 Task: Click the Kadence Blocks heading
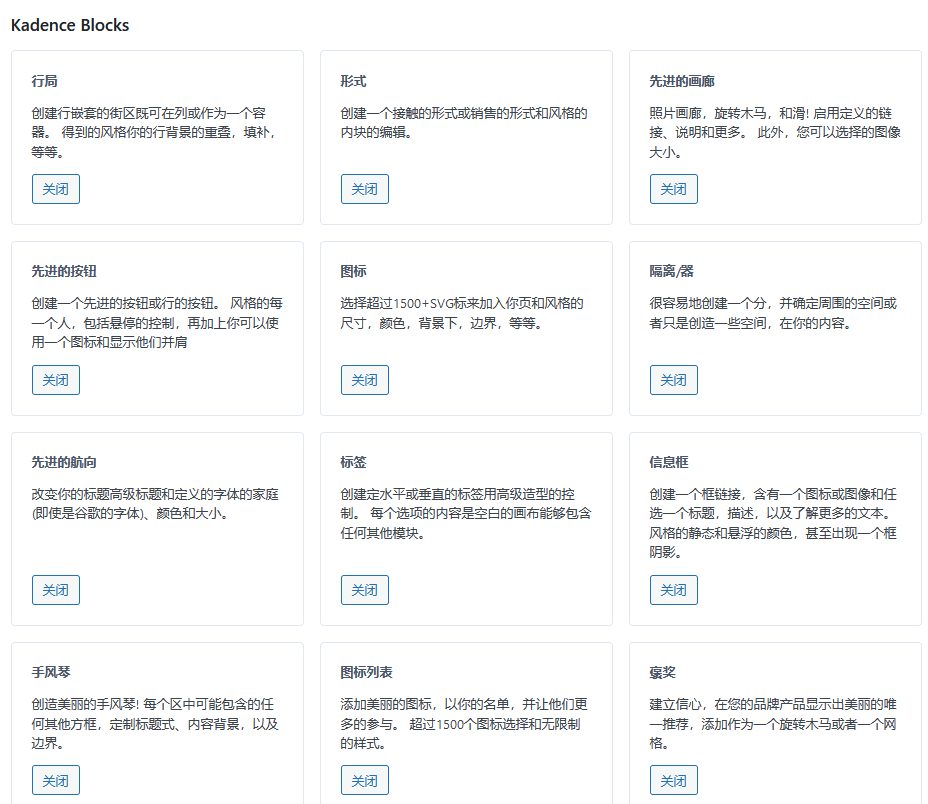pyautogui.click(x=70, y=25)
